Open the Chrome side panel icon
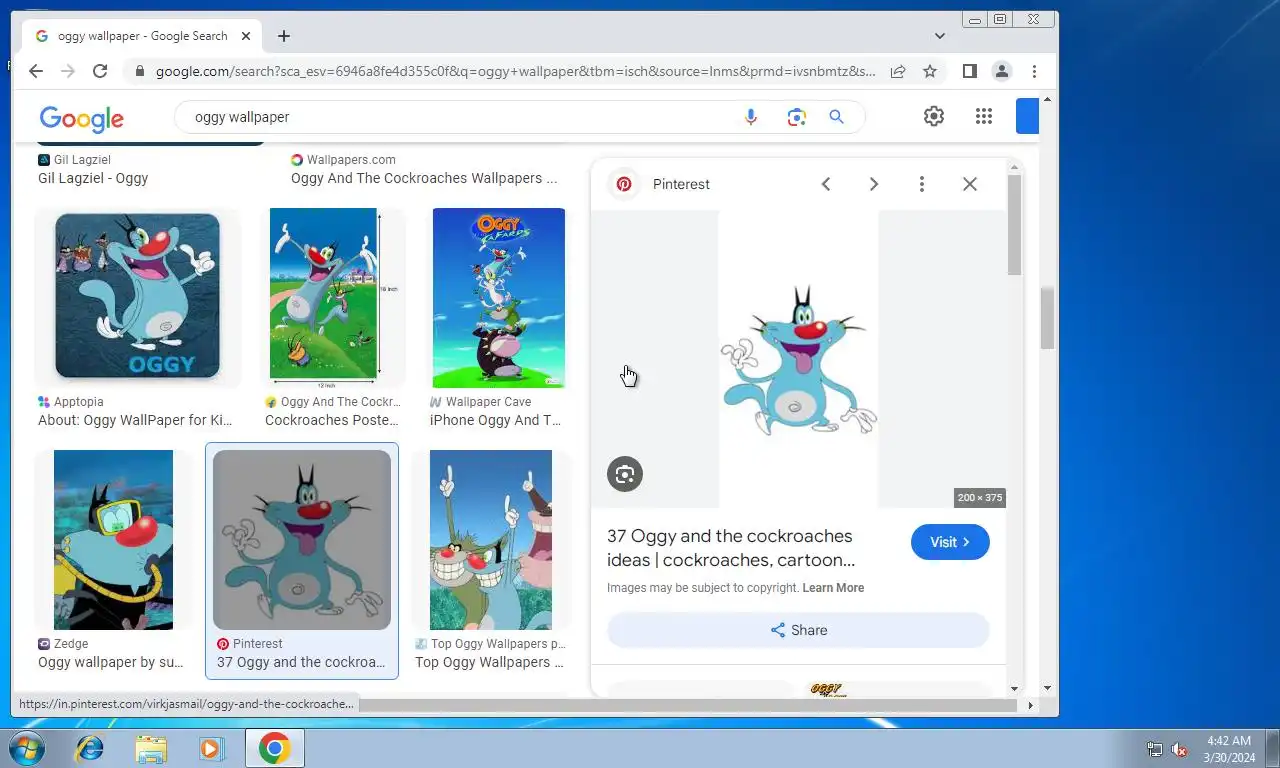 969,71
